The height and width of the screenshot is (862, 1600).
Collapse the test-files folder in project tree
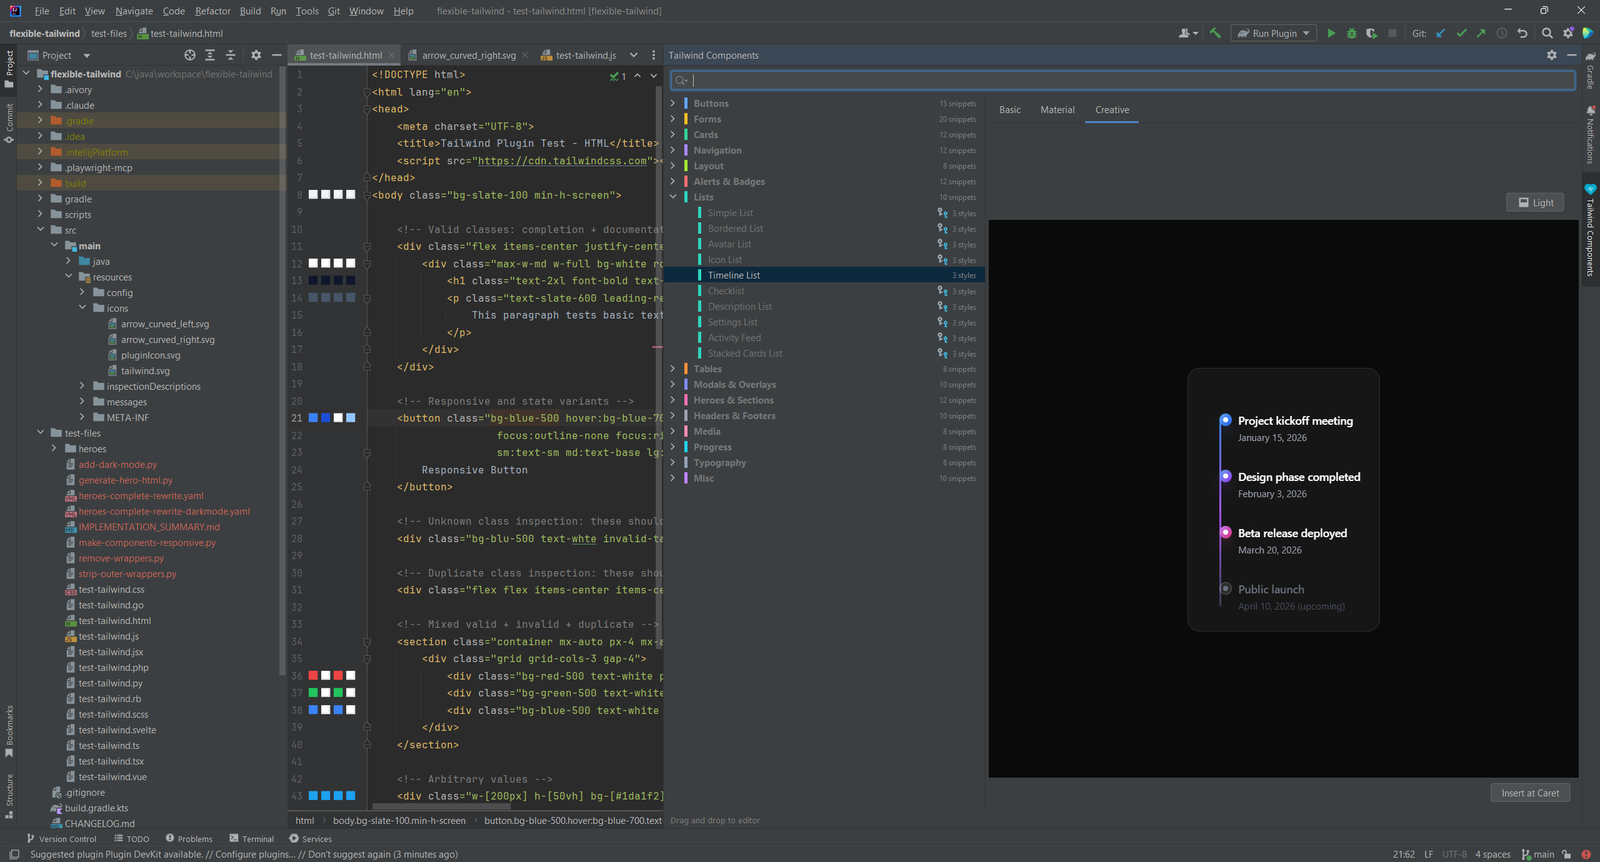pos(40,433)
